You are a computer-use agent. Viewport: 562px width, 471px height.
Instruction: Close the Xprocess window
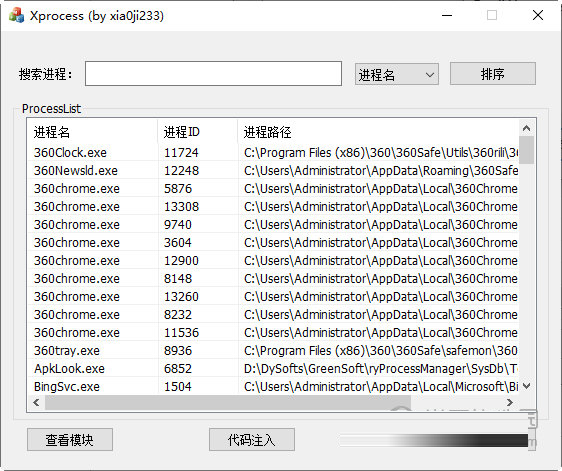pyautogui.click(x=538, y=15)
